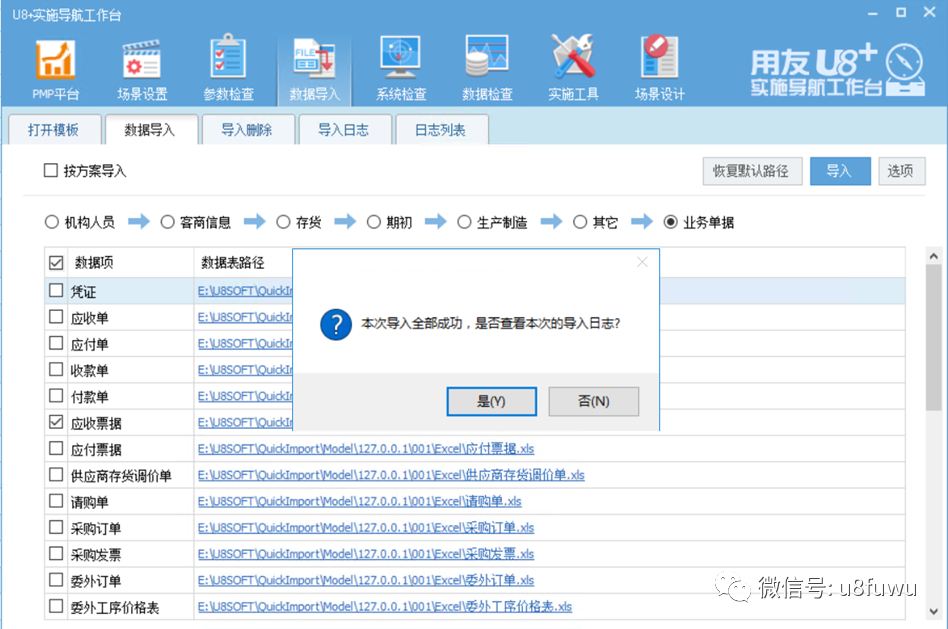Open the 请购单.xls file path link
The height and width of the screenshot is (629, 948).
pyautogui.click(x=359, y=501)
